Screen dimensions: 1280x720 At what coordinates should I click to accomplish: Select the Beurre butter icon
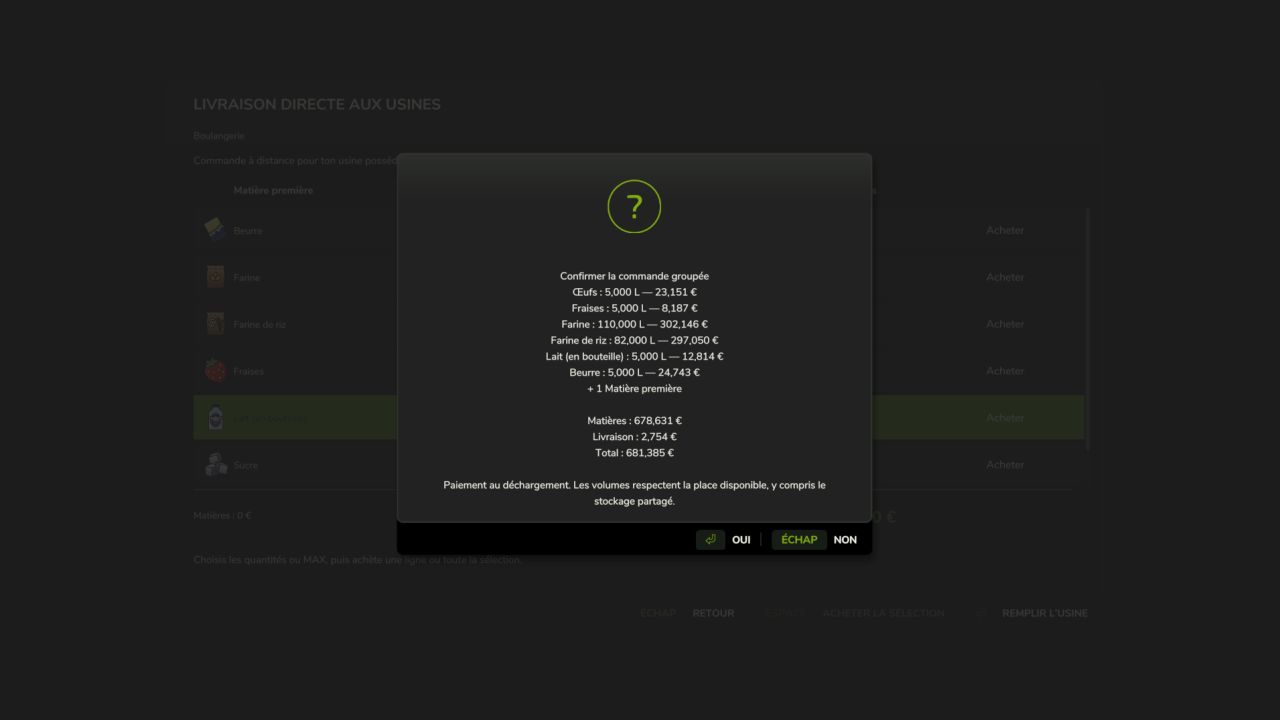click(215, 230)
